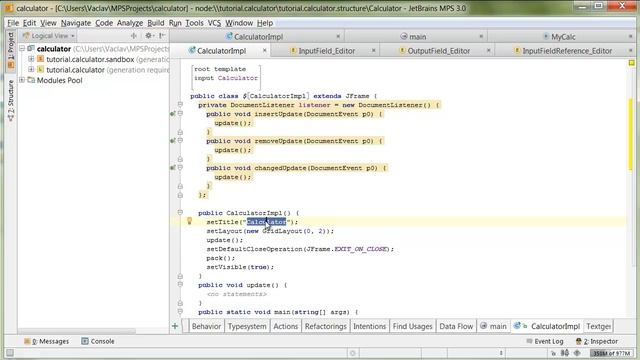This screenshot has height=360, width=640.
Task: Toggle tool window bars icon in status bar
Action: [10, 353]
